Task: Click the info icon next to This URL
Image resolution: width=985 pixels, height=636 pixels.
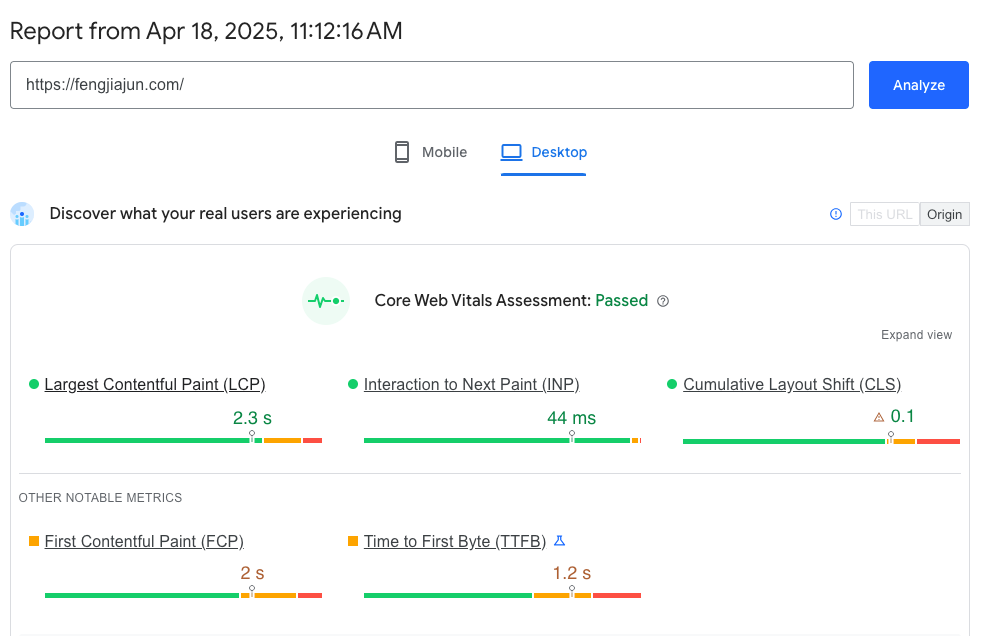Action: pyautogui.click(x=836, y=214)
